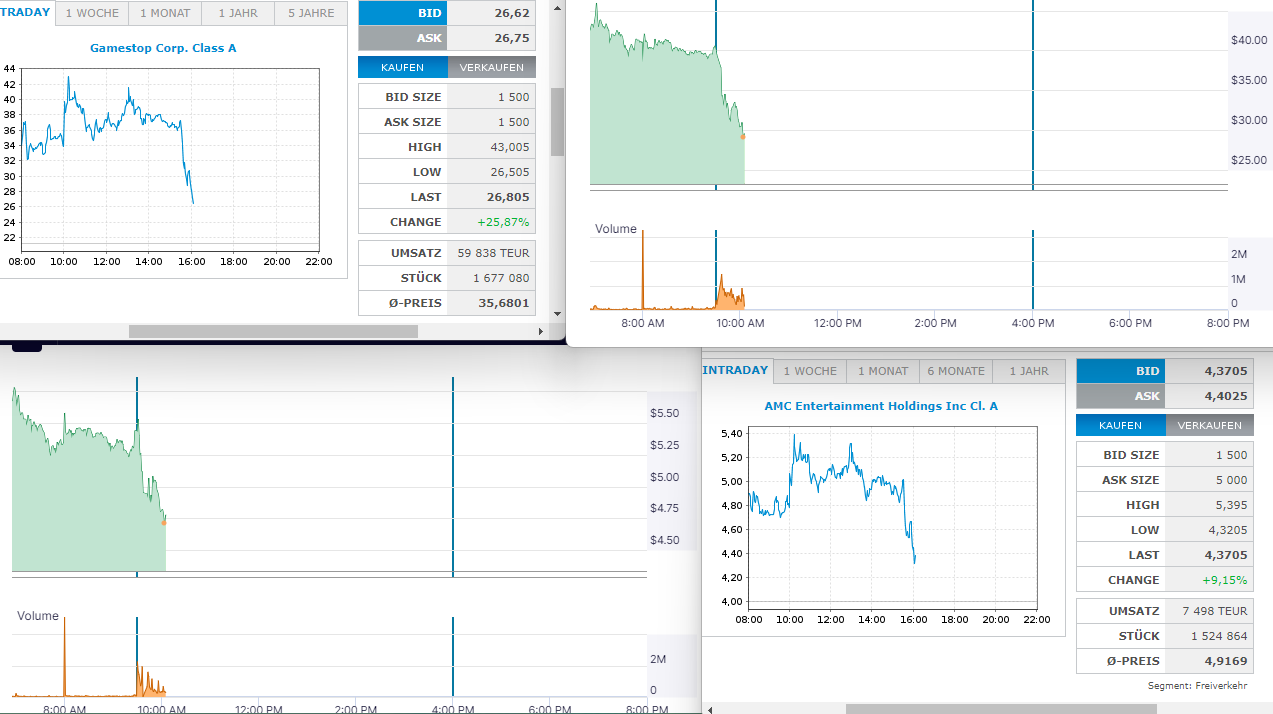Image resolution: width=1273 pixels, height=714 pixels.
Task: Open the INTRADAY tab in AMC chart
Action: point(737,371)
